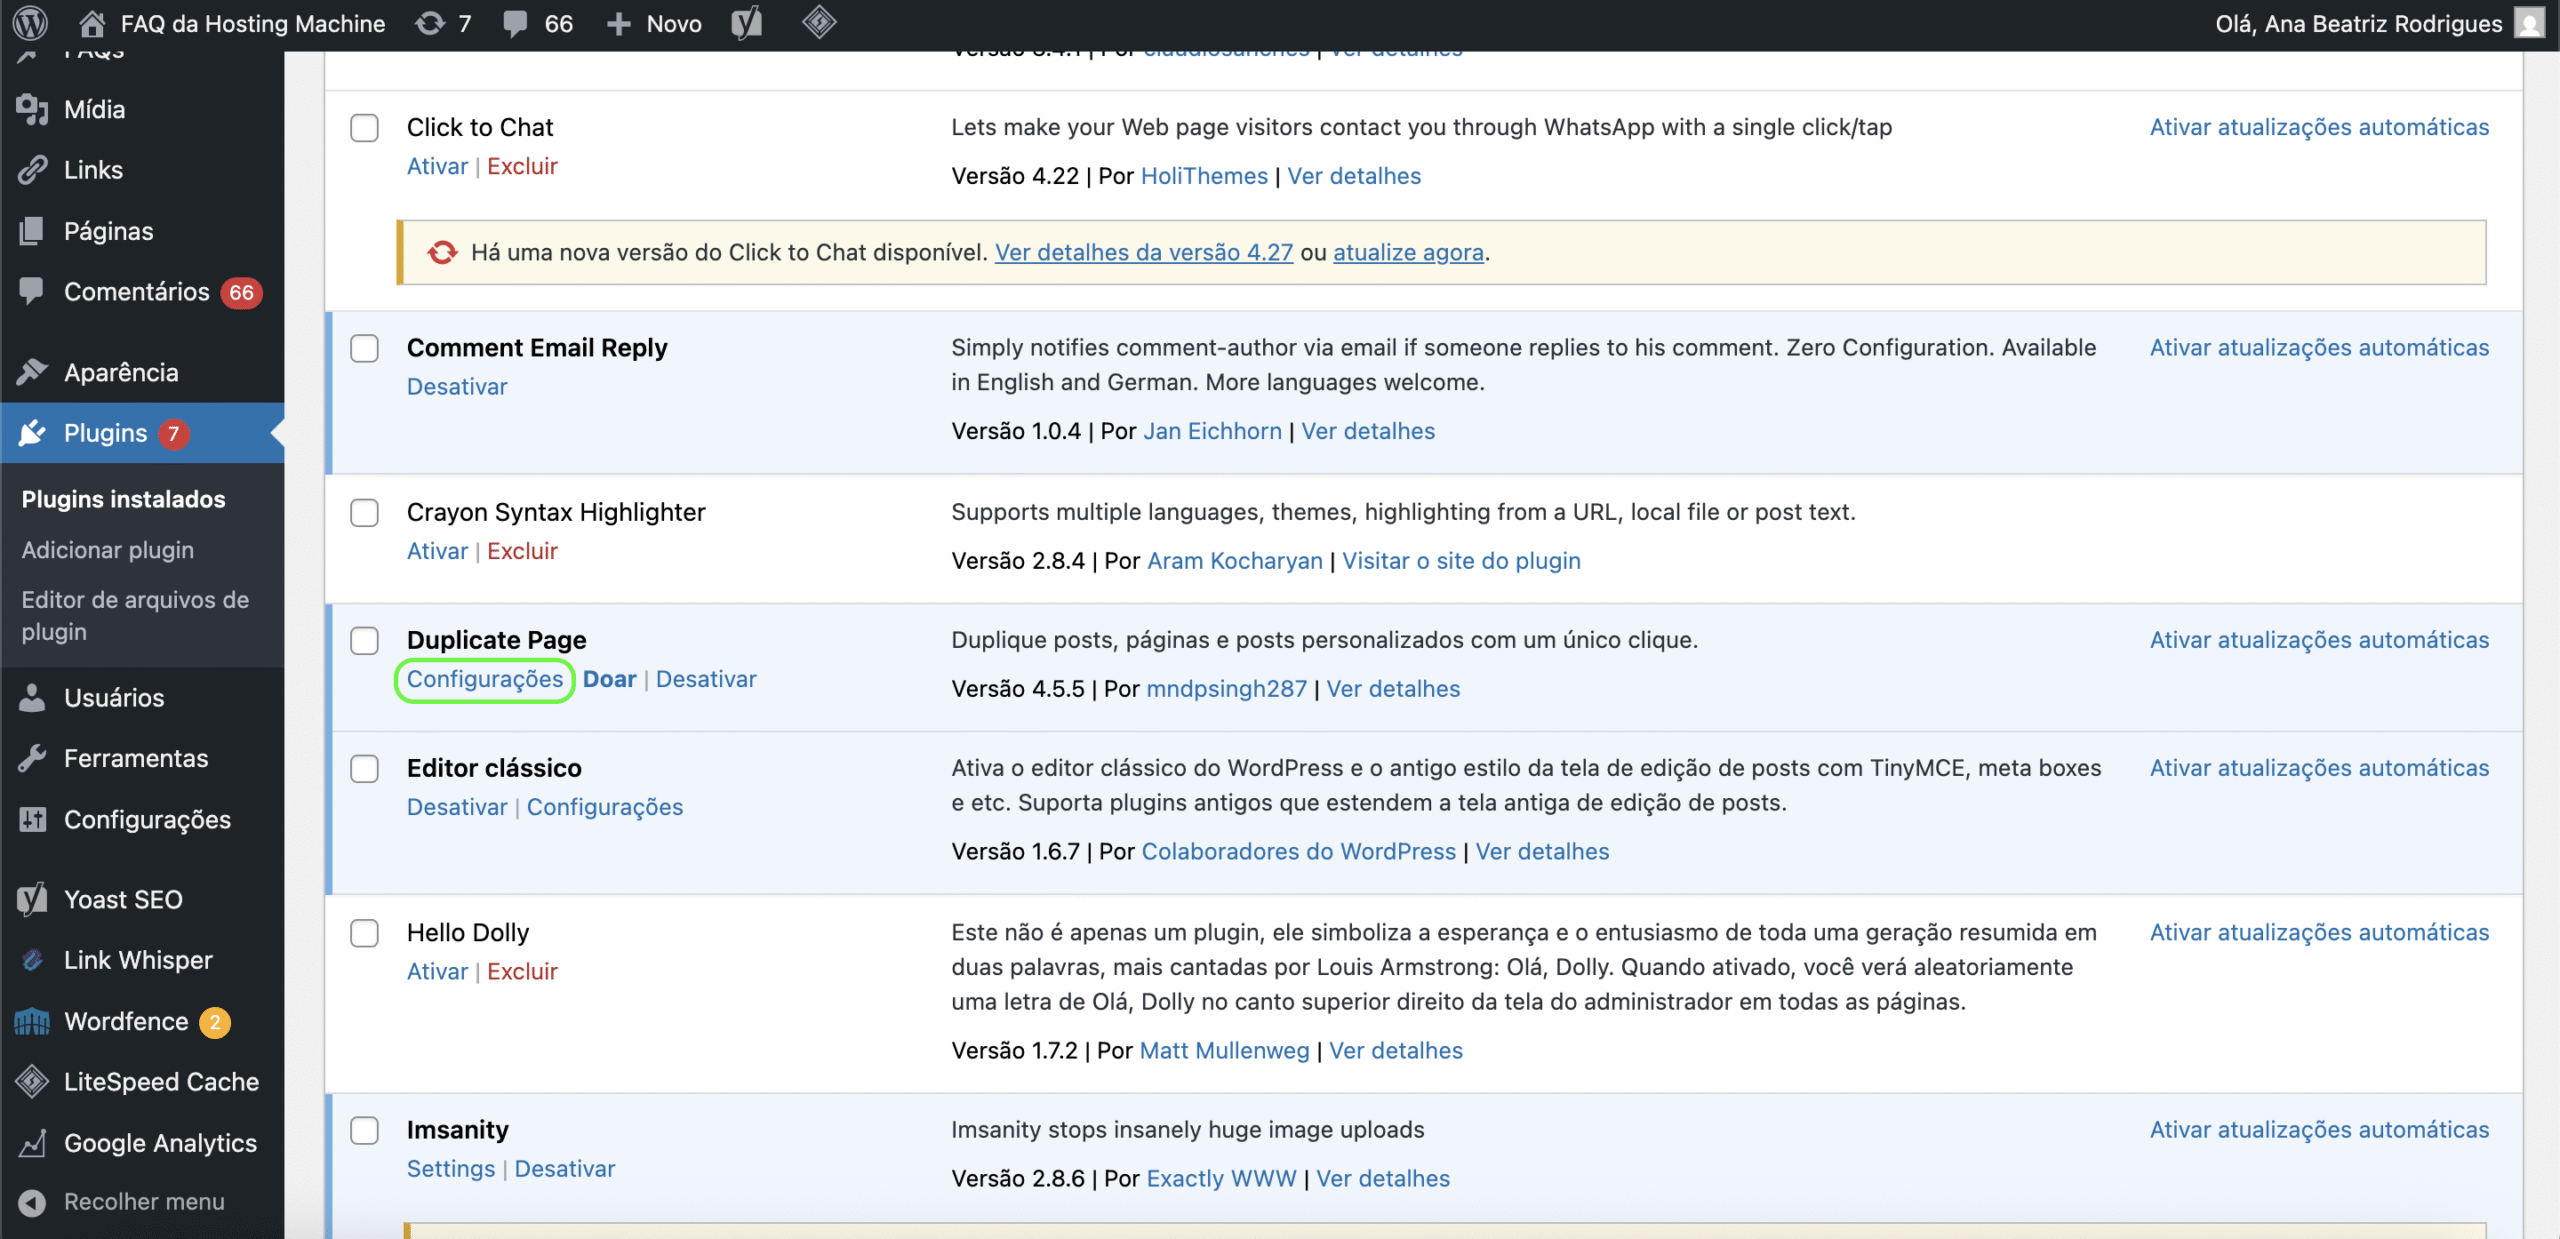Click the Wordfence fence icon in sidebar
The width and height of the screenshot is (2560, 1239).
coord(32,1021)
